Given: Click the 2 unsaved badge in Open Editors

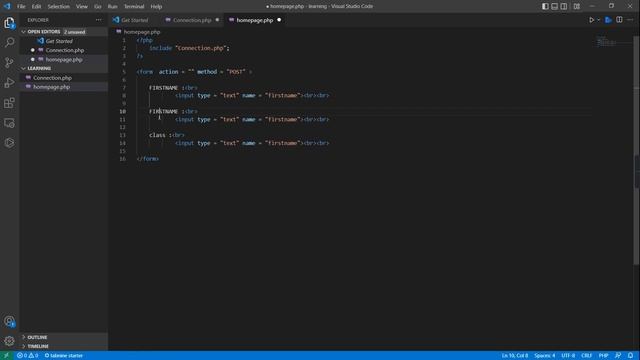Looking at the screenshot, I should tap(74, 32).
